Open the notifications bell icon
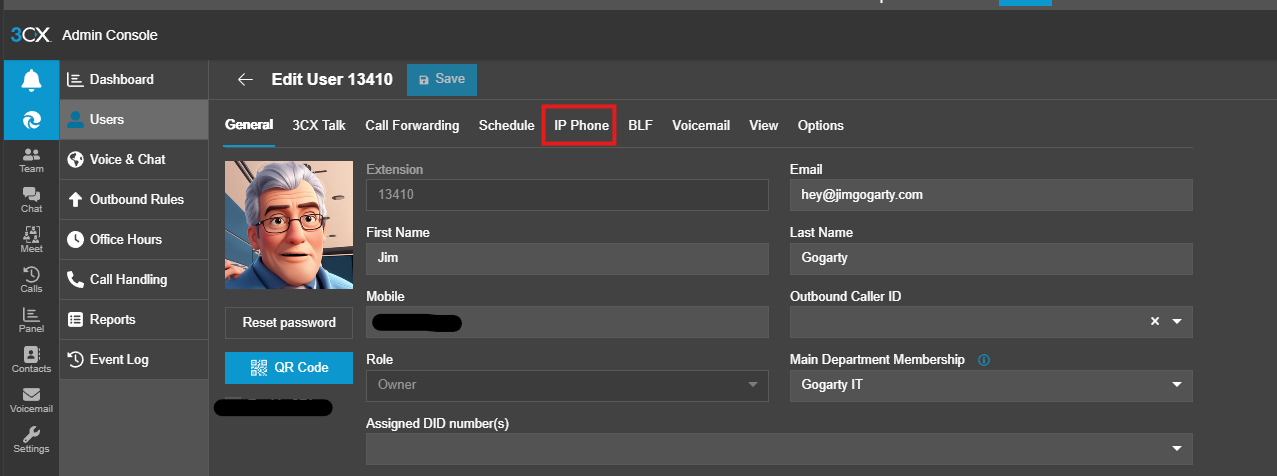 pyautogui.click(x=31, y=80)
